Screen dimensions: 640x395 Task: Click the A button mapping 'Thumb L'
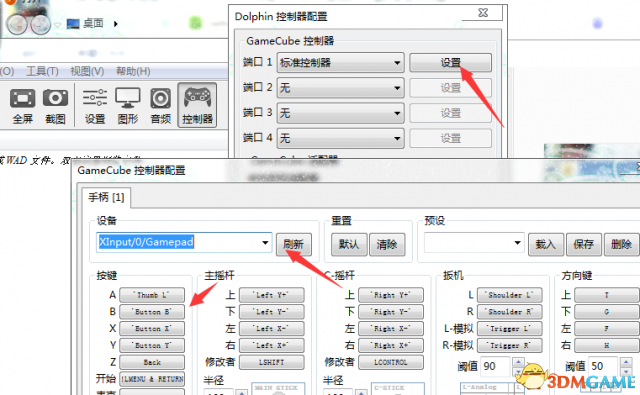pyautogui.click(x=152, y=295)
